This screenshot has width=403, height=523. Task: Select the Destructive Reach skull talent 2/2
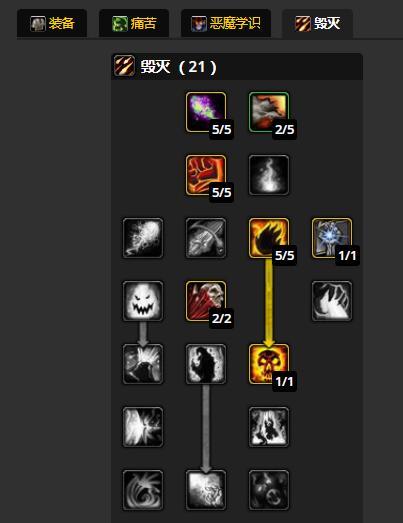click(x=206, y=301)
